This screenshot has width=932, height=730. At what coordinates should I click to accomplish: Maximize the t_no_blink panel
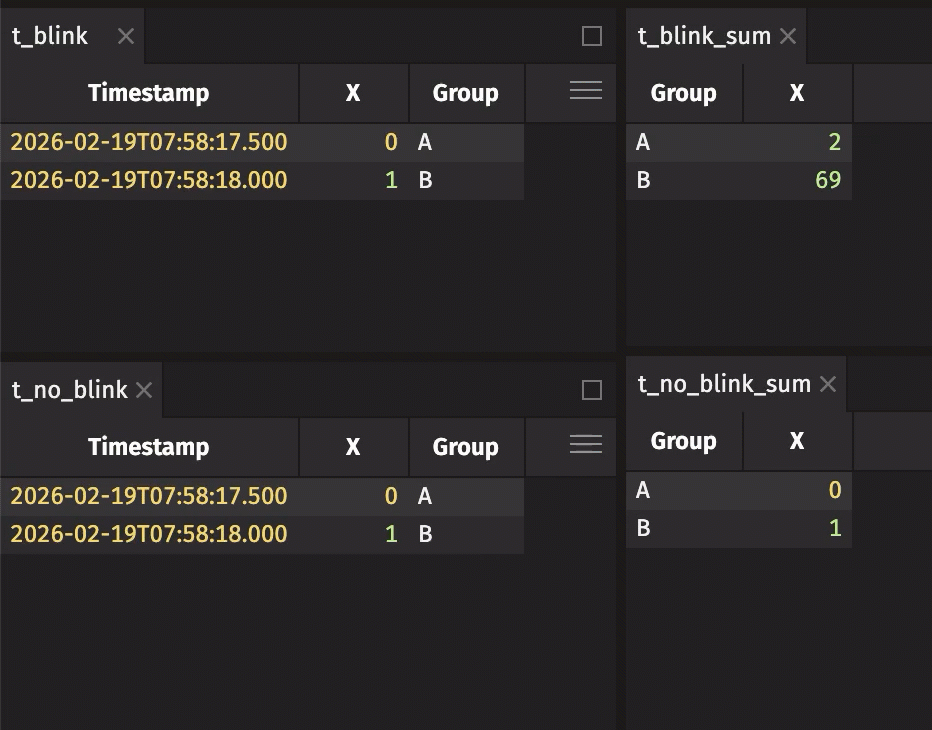(592, 390)
